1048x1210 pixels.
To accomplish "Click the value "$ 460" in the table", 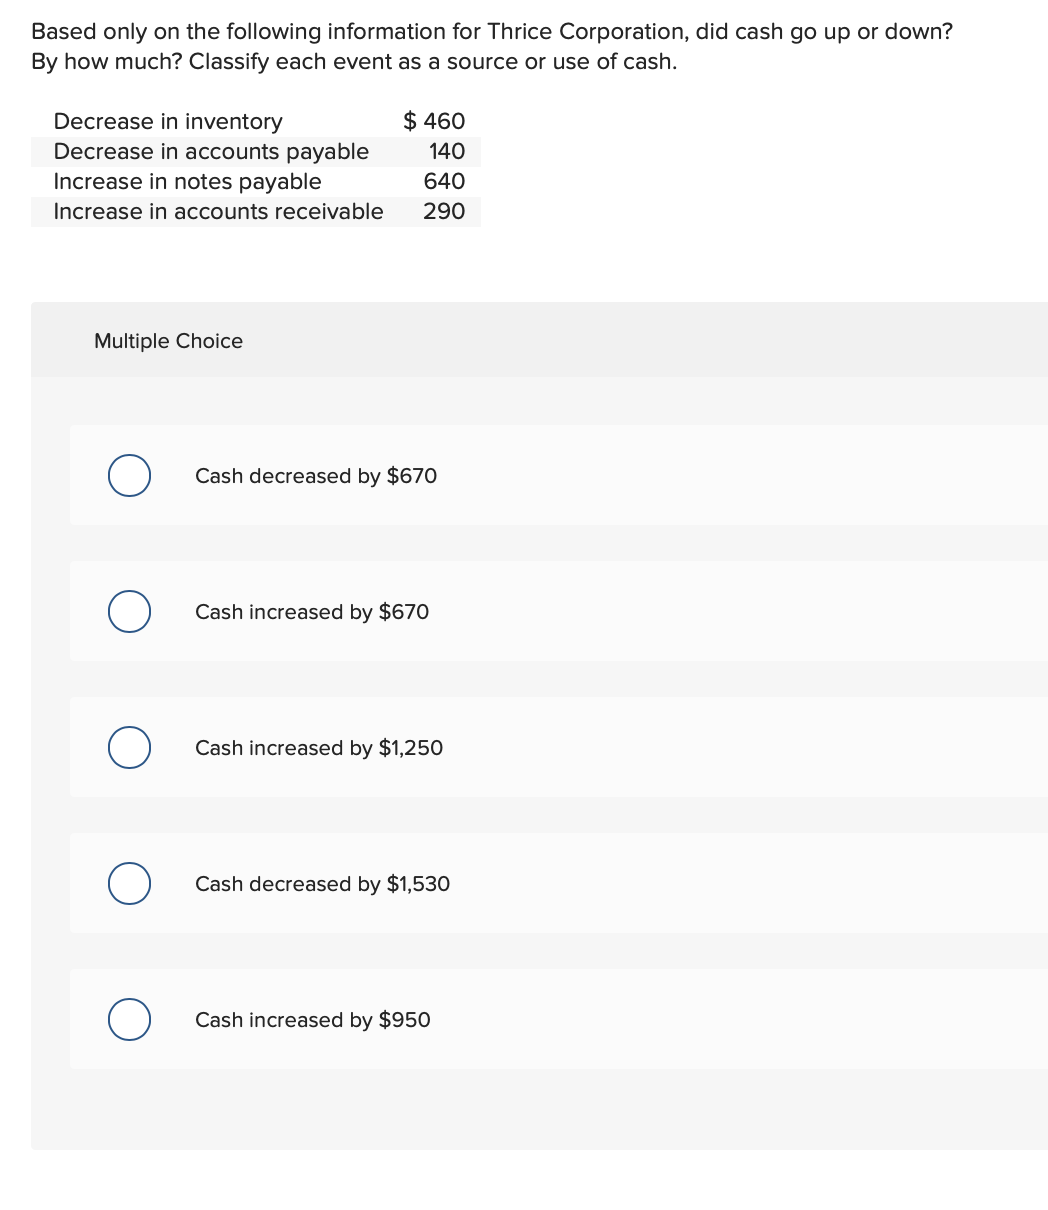I will 434,121.
